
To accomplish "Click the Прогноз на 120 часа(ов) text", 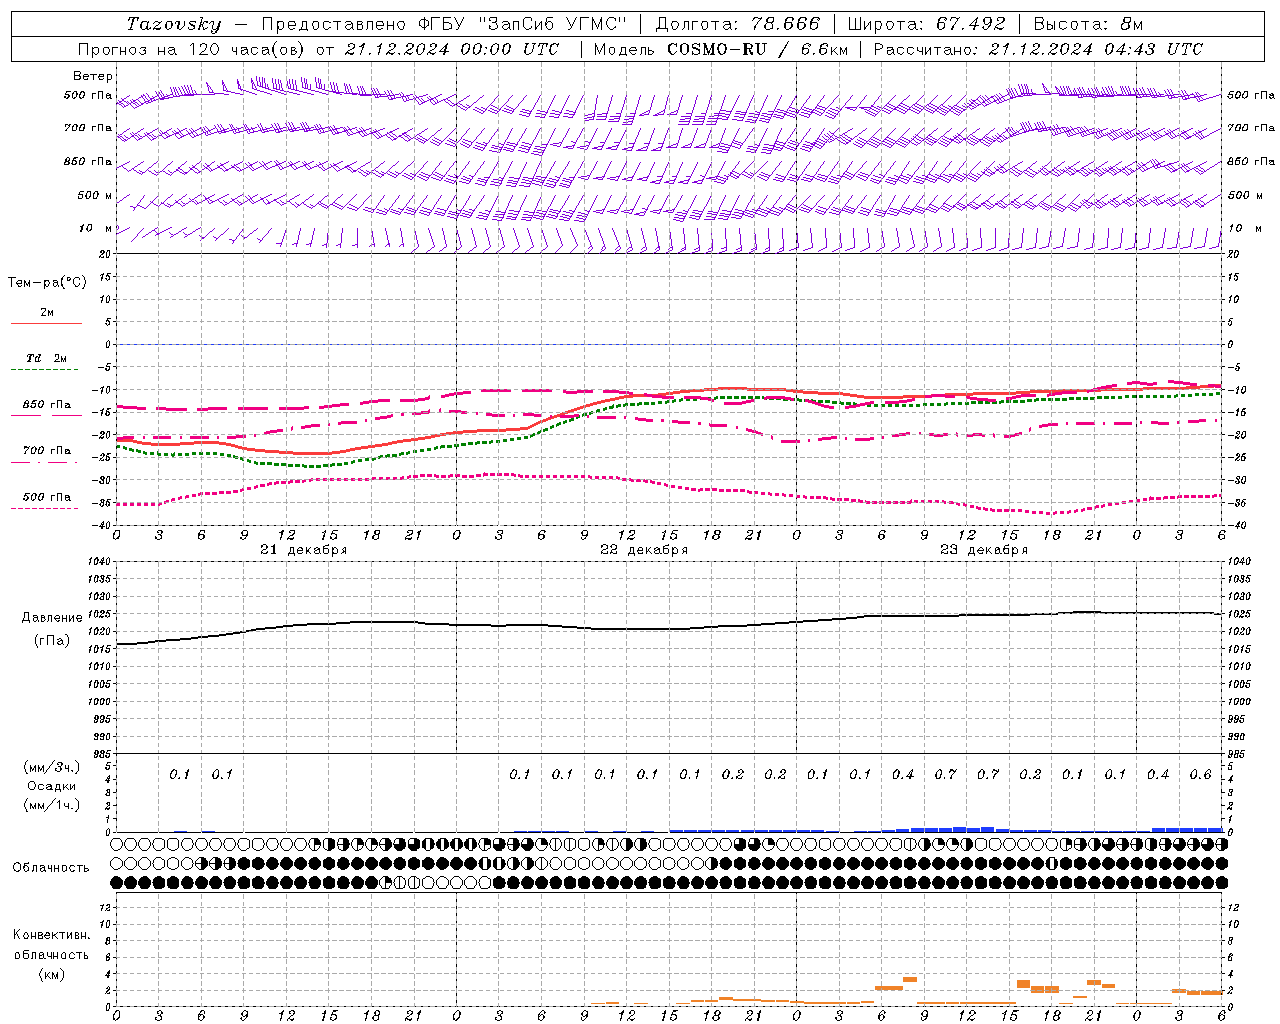I will click(x=192, y=49).
